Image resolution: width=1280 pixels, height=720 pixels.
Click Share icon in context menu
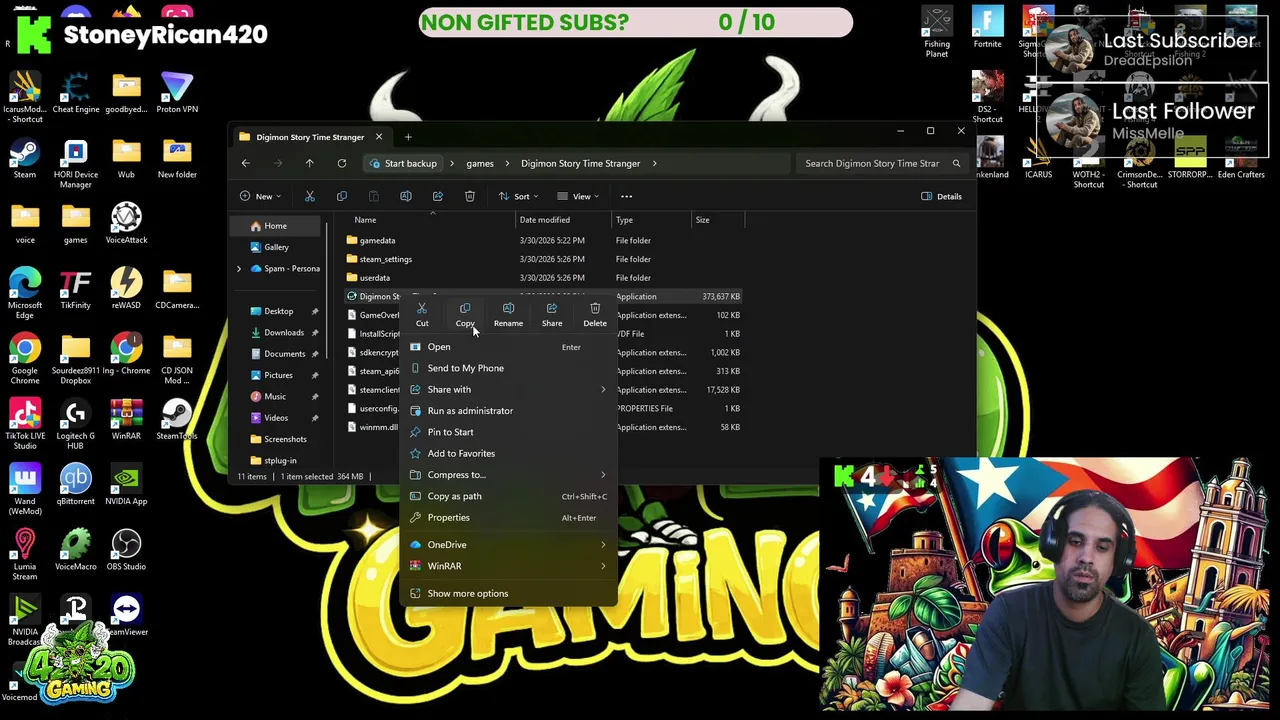552,315
